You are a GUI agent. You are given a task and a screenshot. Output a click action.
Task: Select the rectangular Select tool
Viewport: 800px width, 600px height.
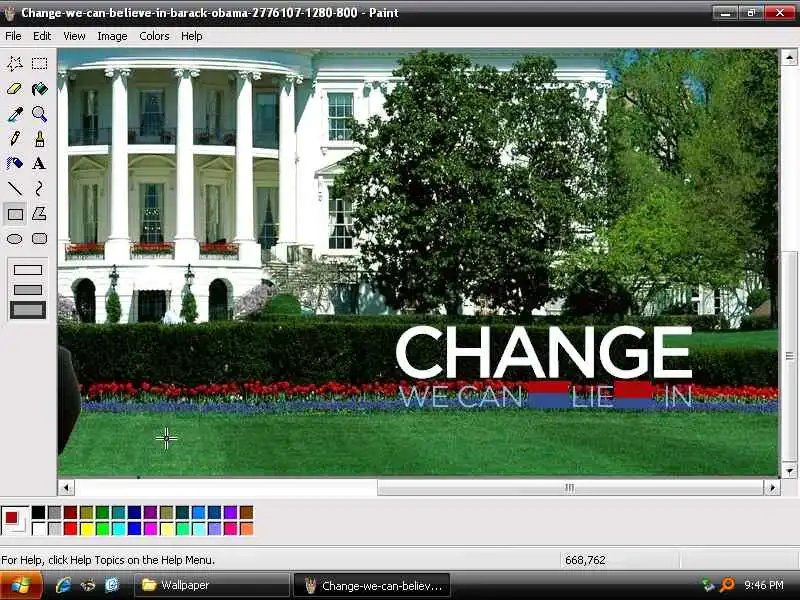click(x=39, y=63)
